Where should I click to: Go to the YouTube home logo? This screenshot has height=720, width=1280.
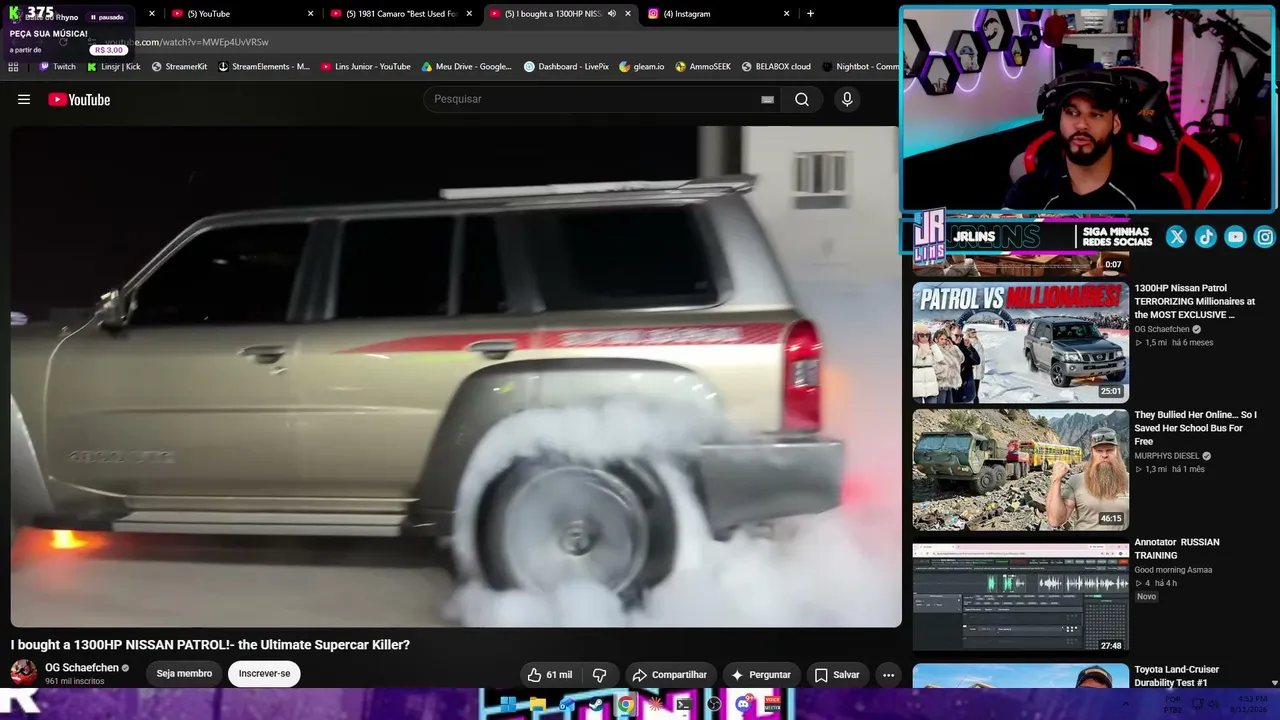79,99
